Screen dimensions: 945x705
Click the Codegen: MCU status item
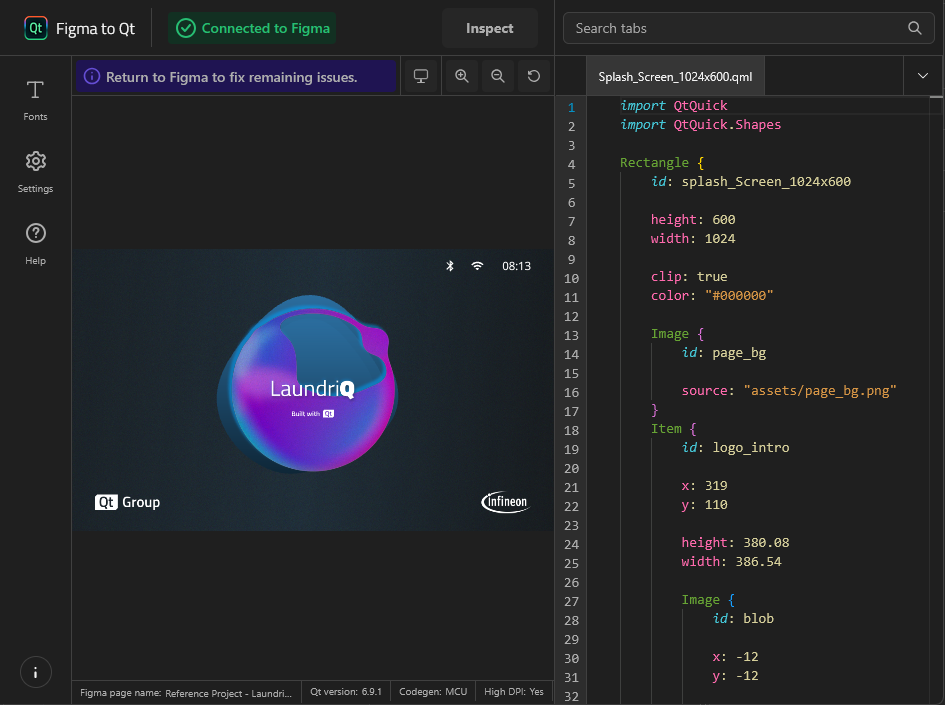tap(432, 692)
